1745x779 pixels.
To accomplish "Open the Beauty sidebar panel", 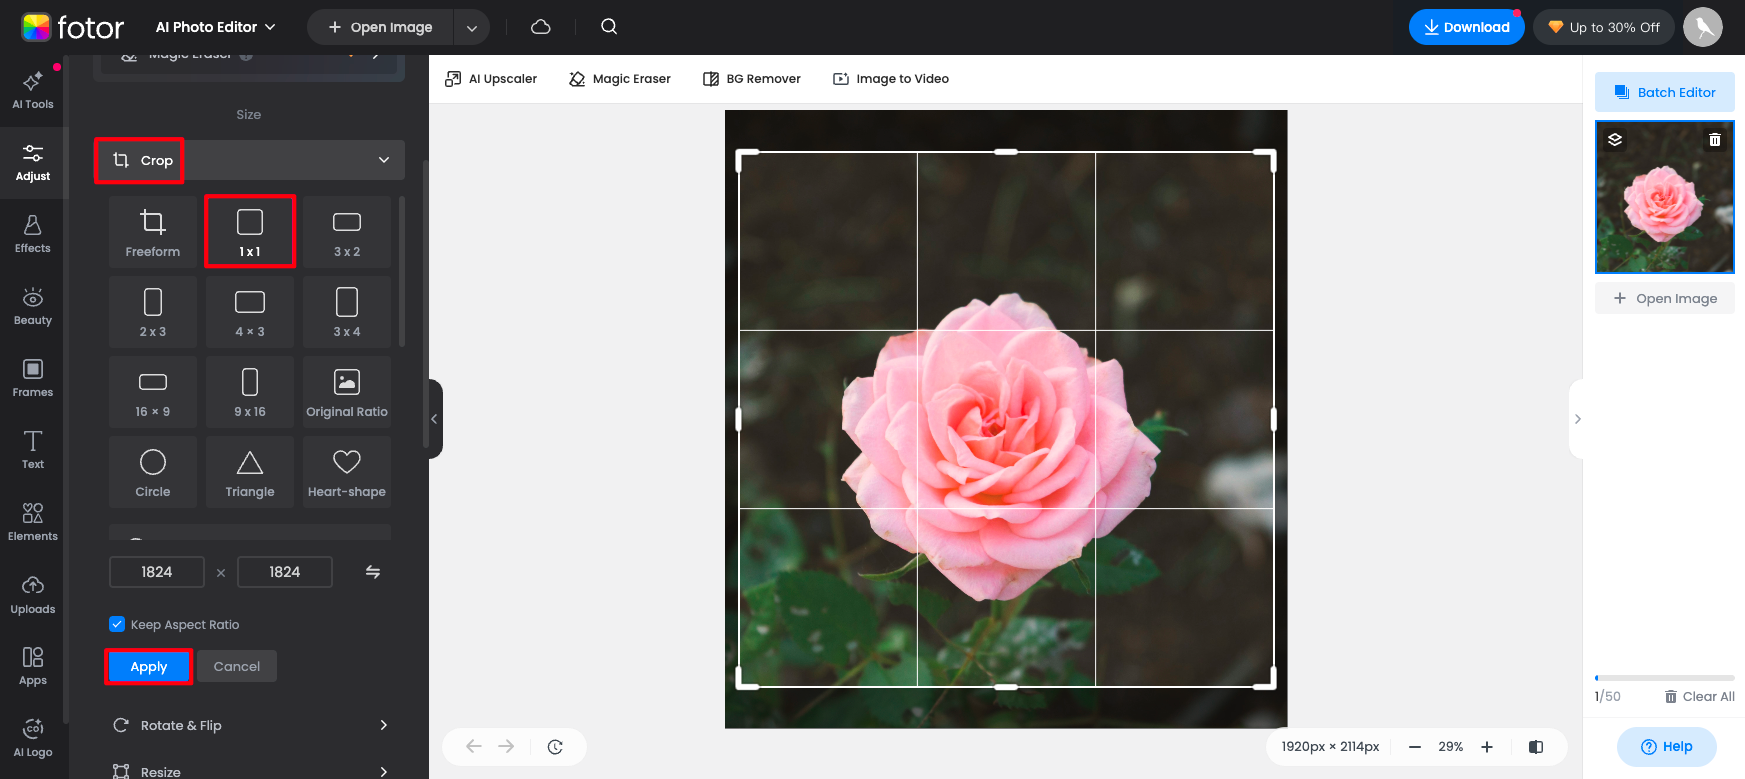I will click(33, 305).
